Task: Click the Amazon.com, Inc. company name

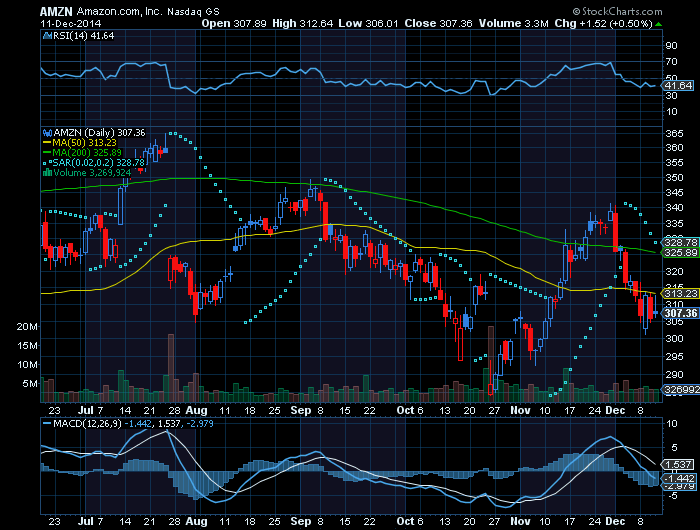Action: click(x=120, y=12)
